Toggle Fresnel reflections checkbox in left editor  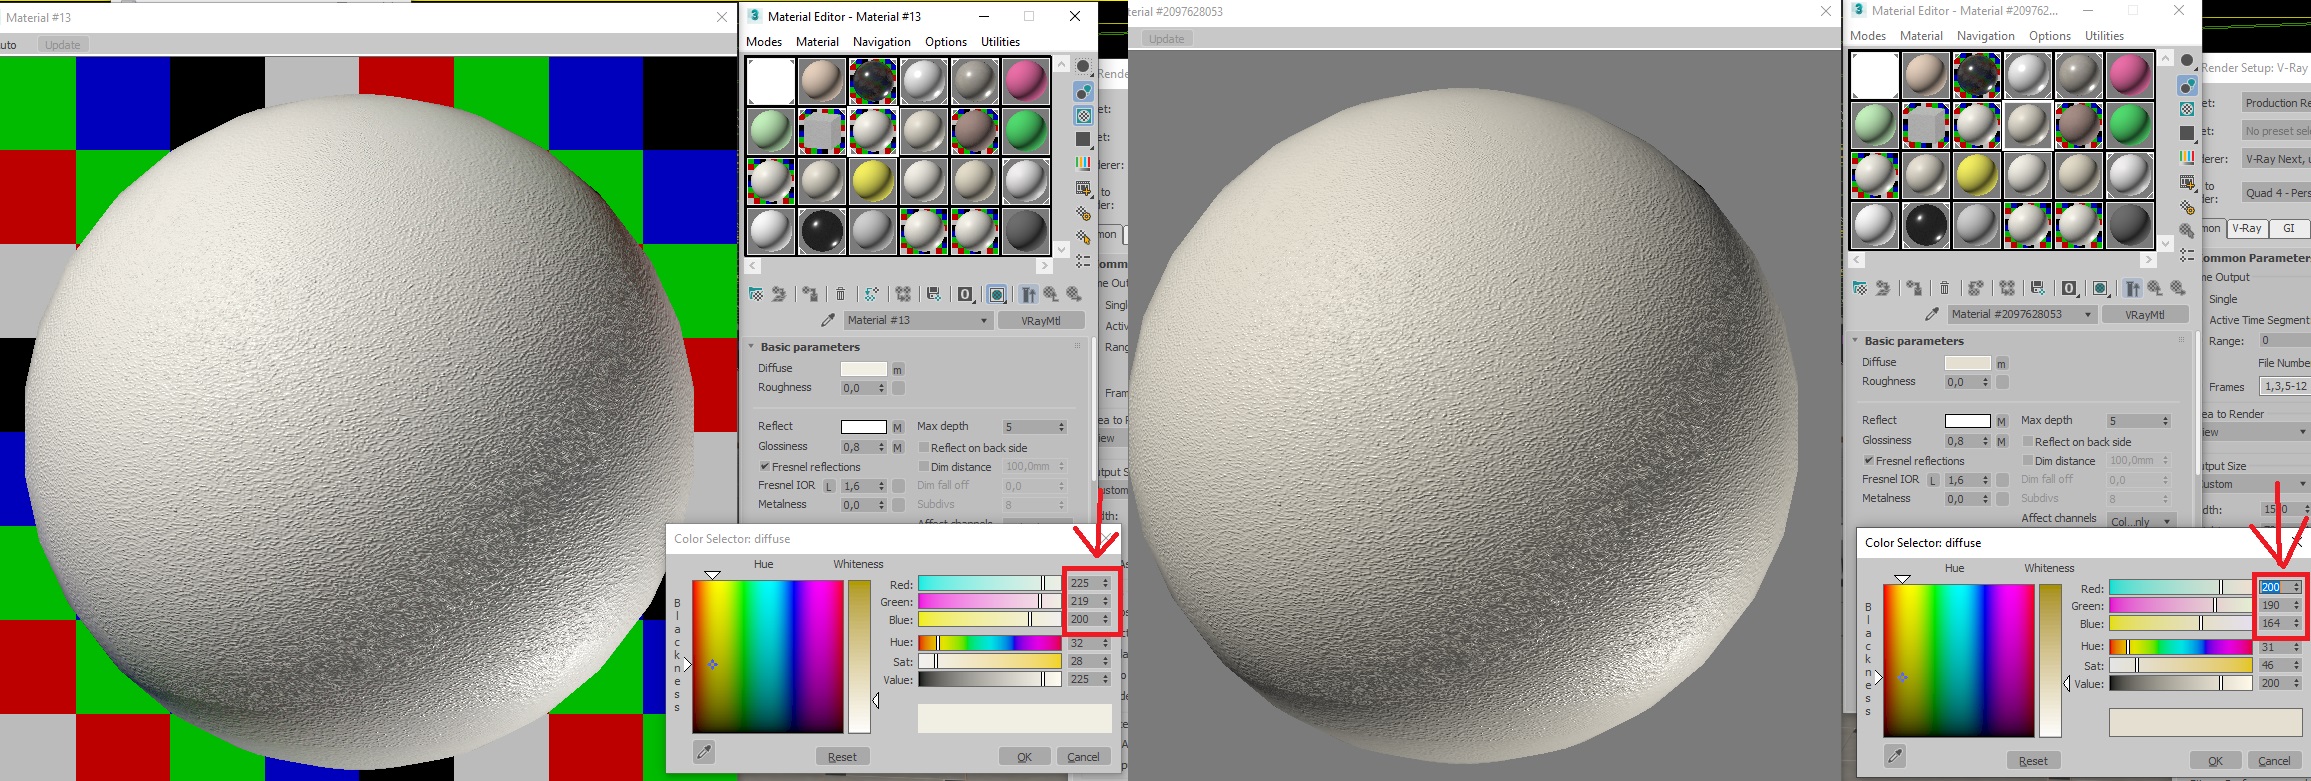tap(765, 467)
